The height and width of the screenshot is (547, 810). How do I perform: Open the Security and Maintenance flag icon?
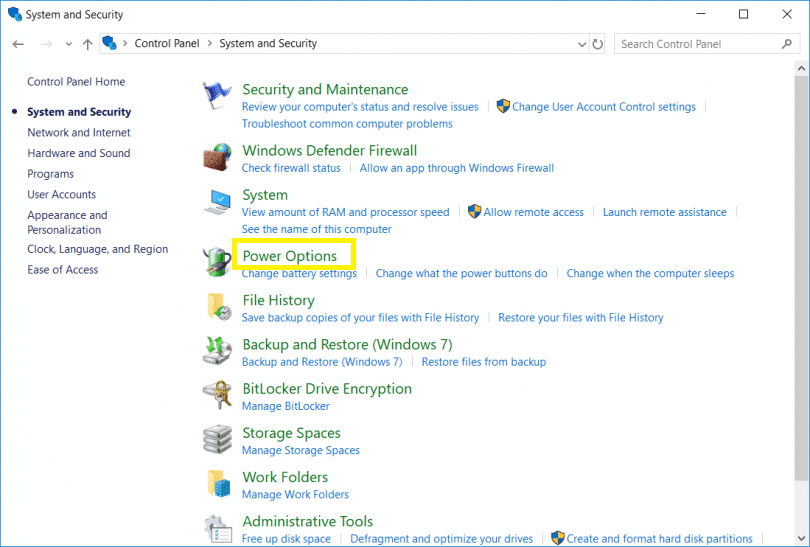point(216,96)
